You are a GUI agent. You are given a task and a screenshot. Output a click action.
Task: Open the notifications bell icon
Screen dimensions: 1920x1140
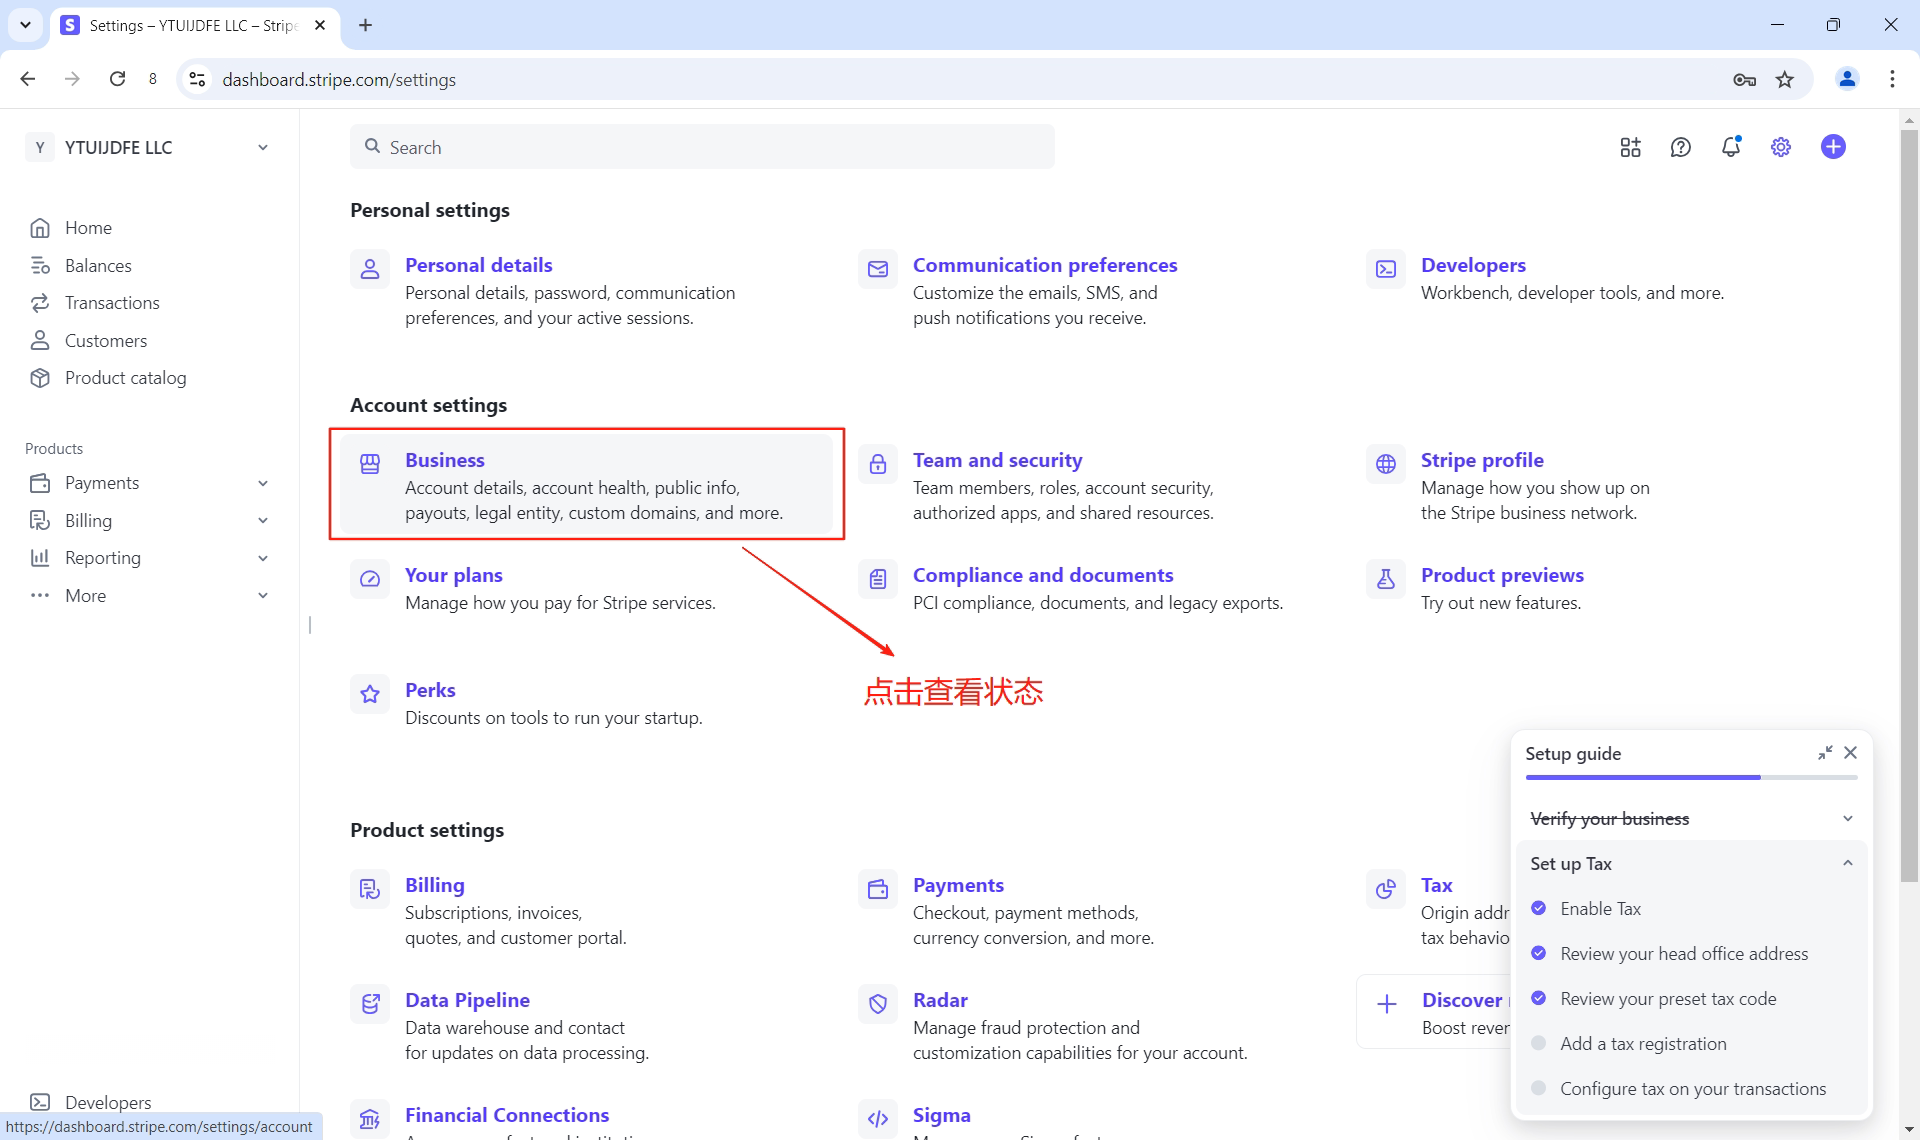click(1730, 147)
